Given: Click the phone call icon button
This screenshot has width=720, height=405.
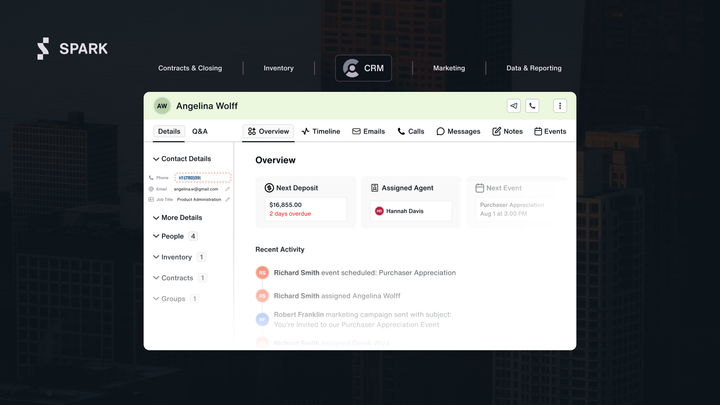Looking at the screenshot, I should [532, 106].
